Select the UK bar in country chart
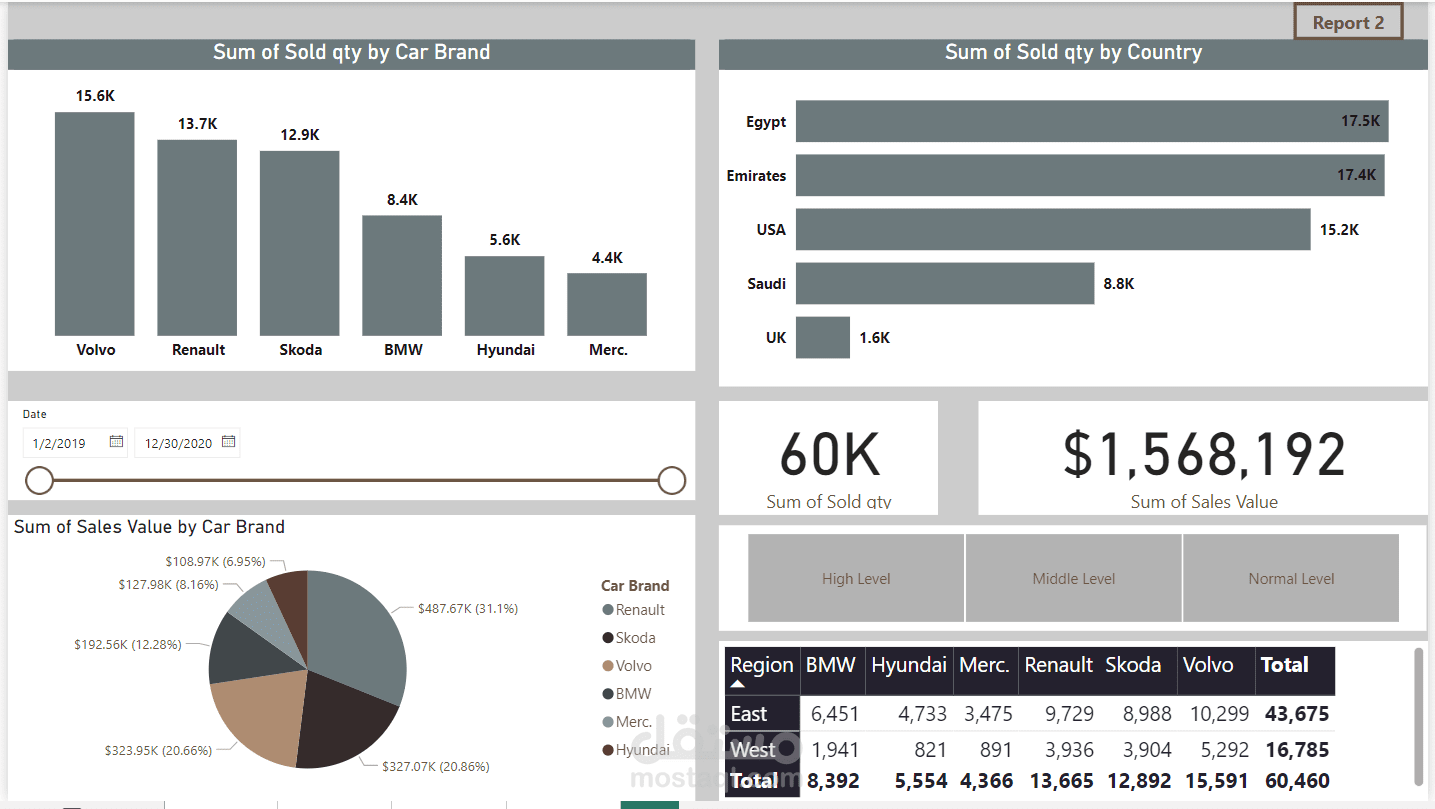Viewport: 1435px width, 809px height. (x=823, y=337)
